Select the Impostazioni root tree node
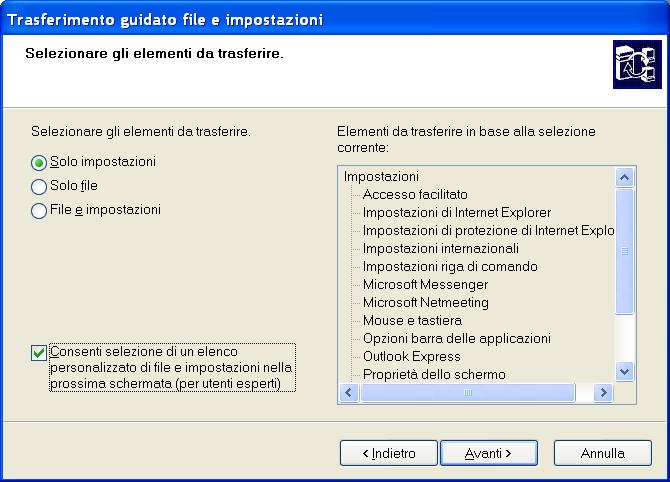This screenshot has width=670, height=482. point(381,176)
